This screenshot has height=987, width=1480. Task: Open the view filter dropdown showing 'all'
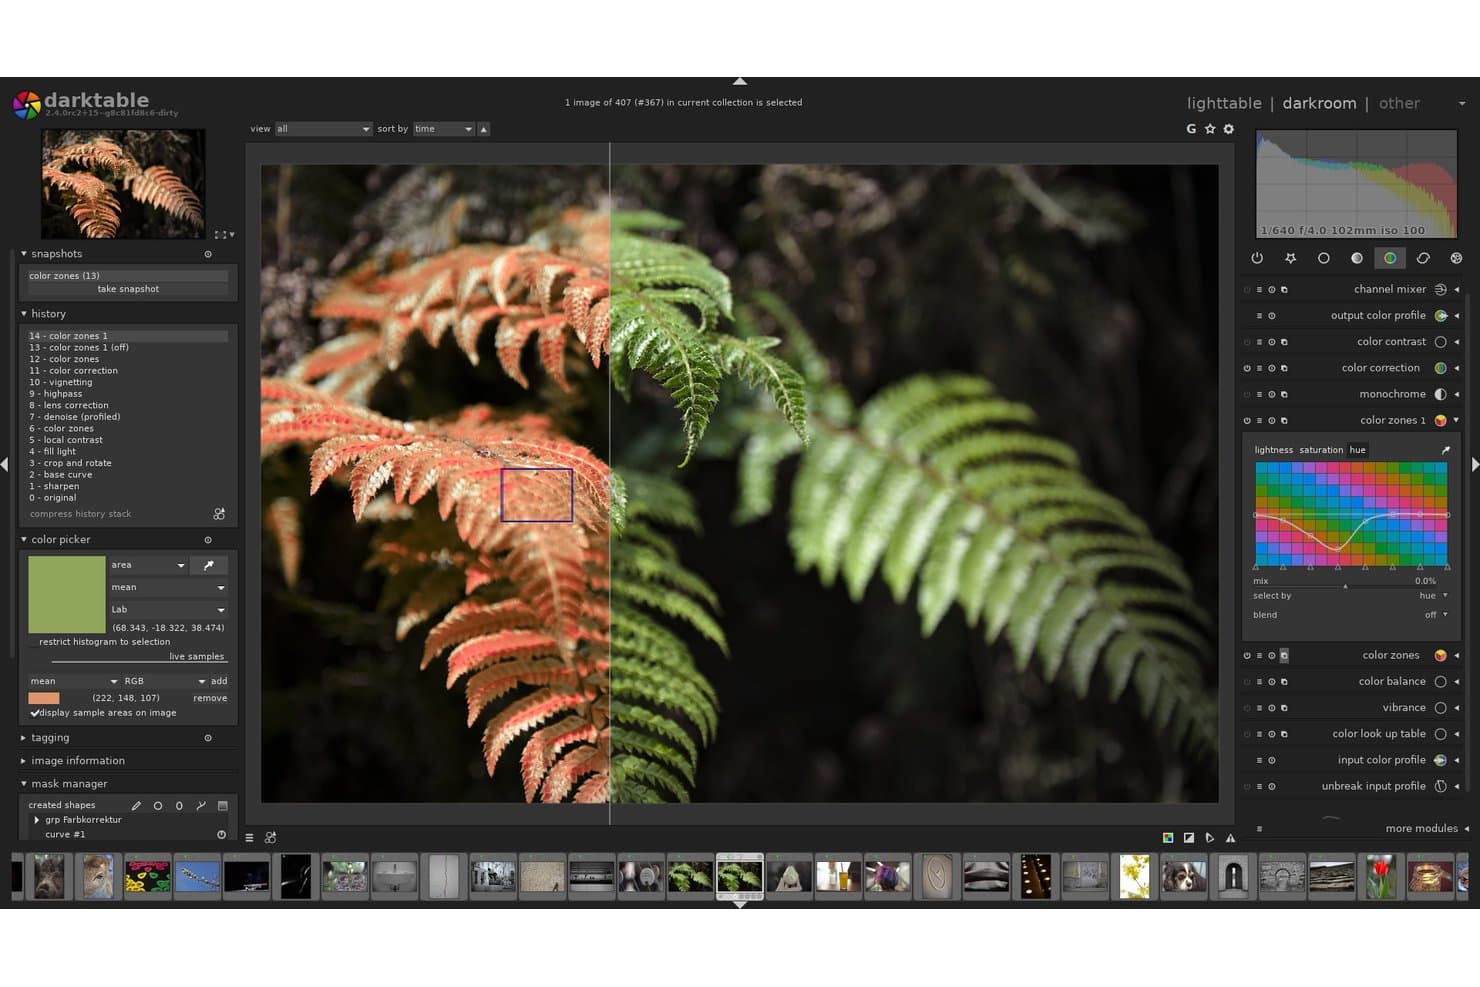tap(323, 129)
